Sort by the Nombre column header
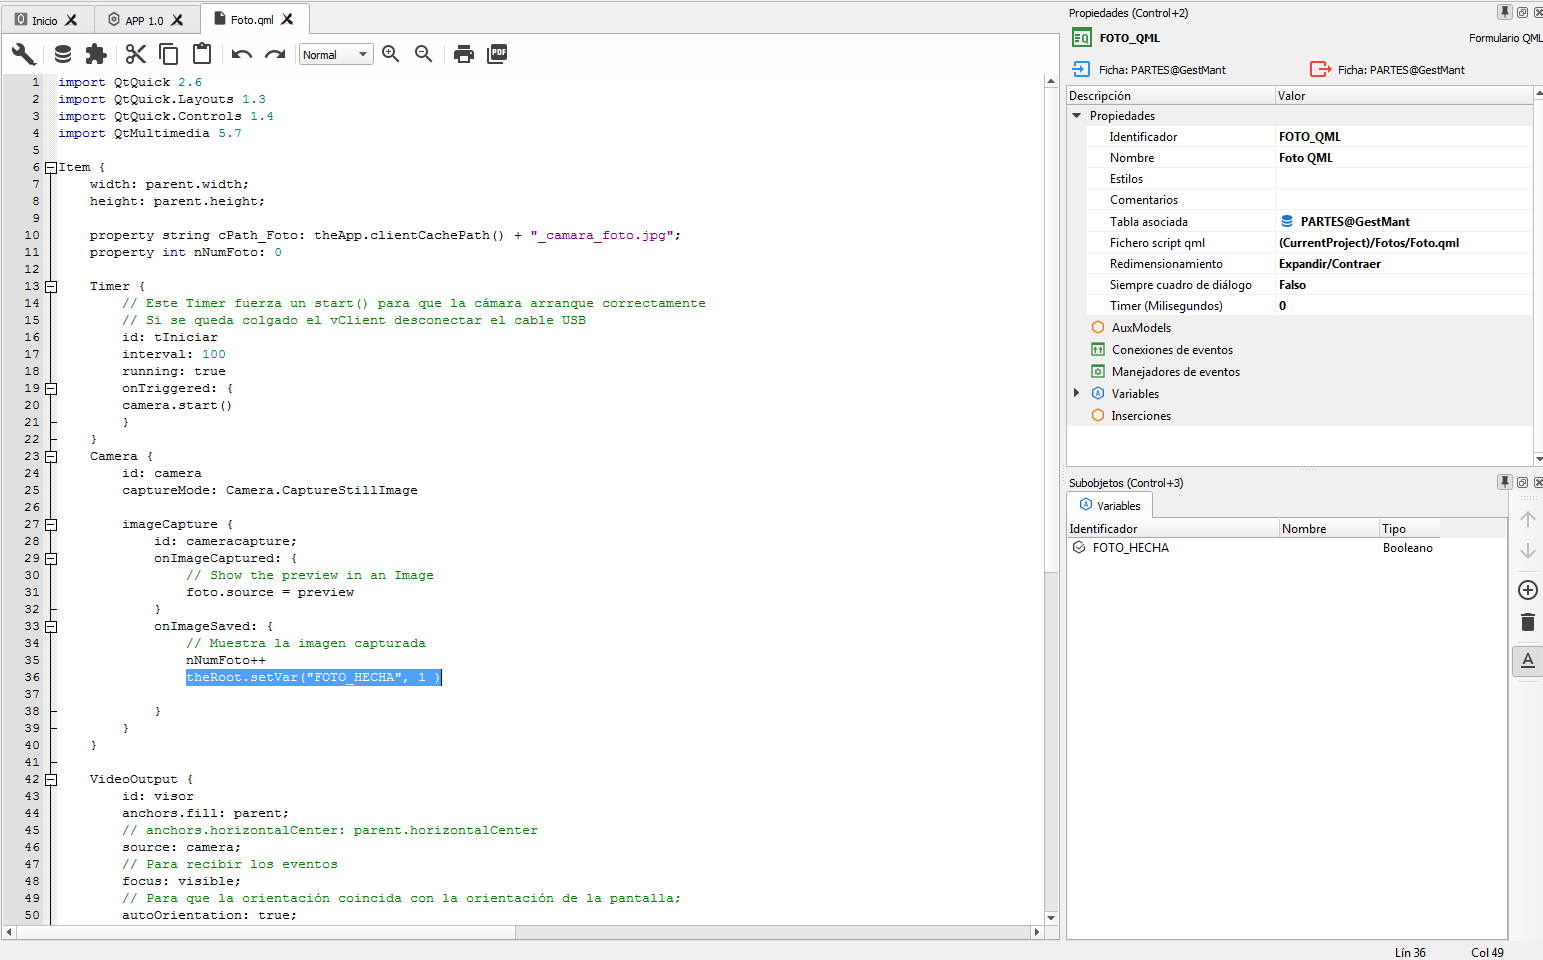Viewport: 1543px width, 960px height. point(1330,529)
